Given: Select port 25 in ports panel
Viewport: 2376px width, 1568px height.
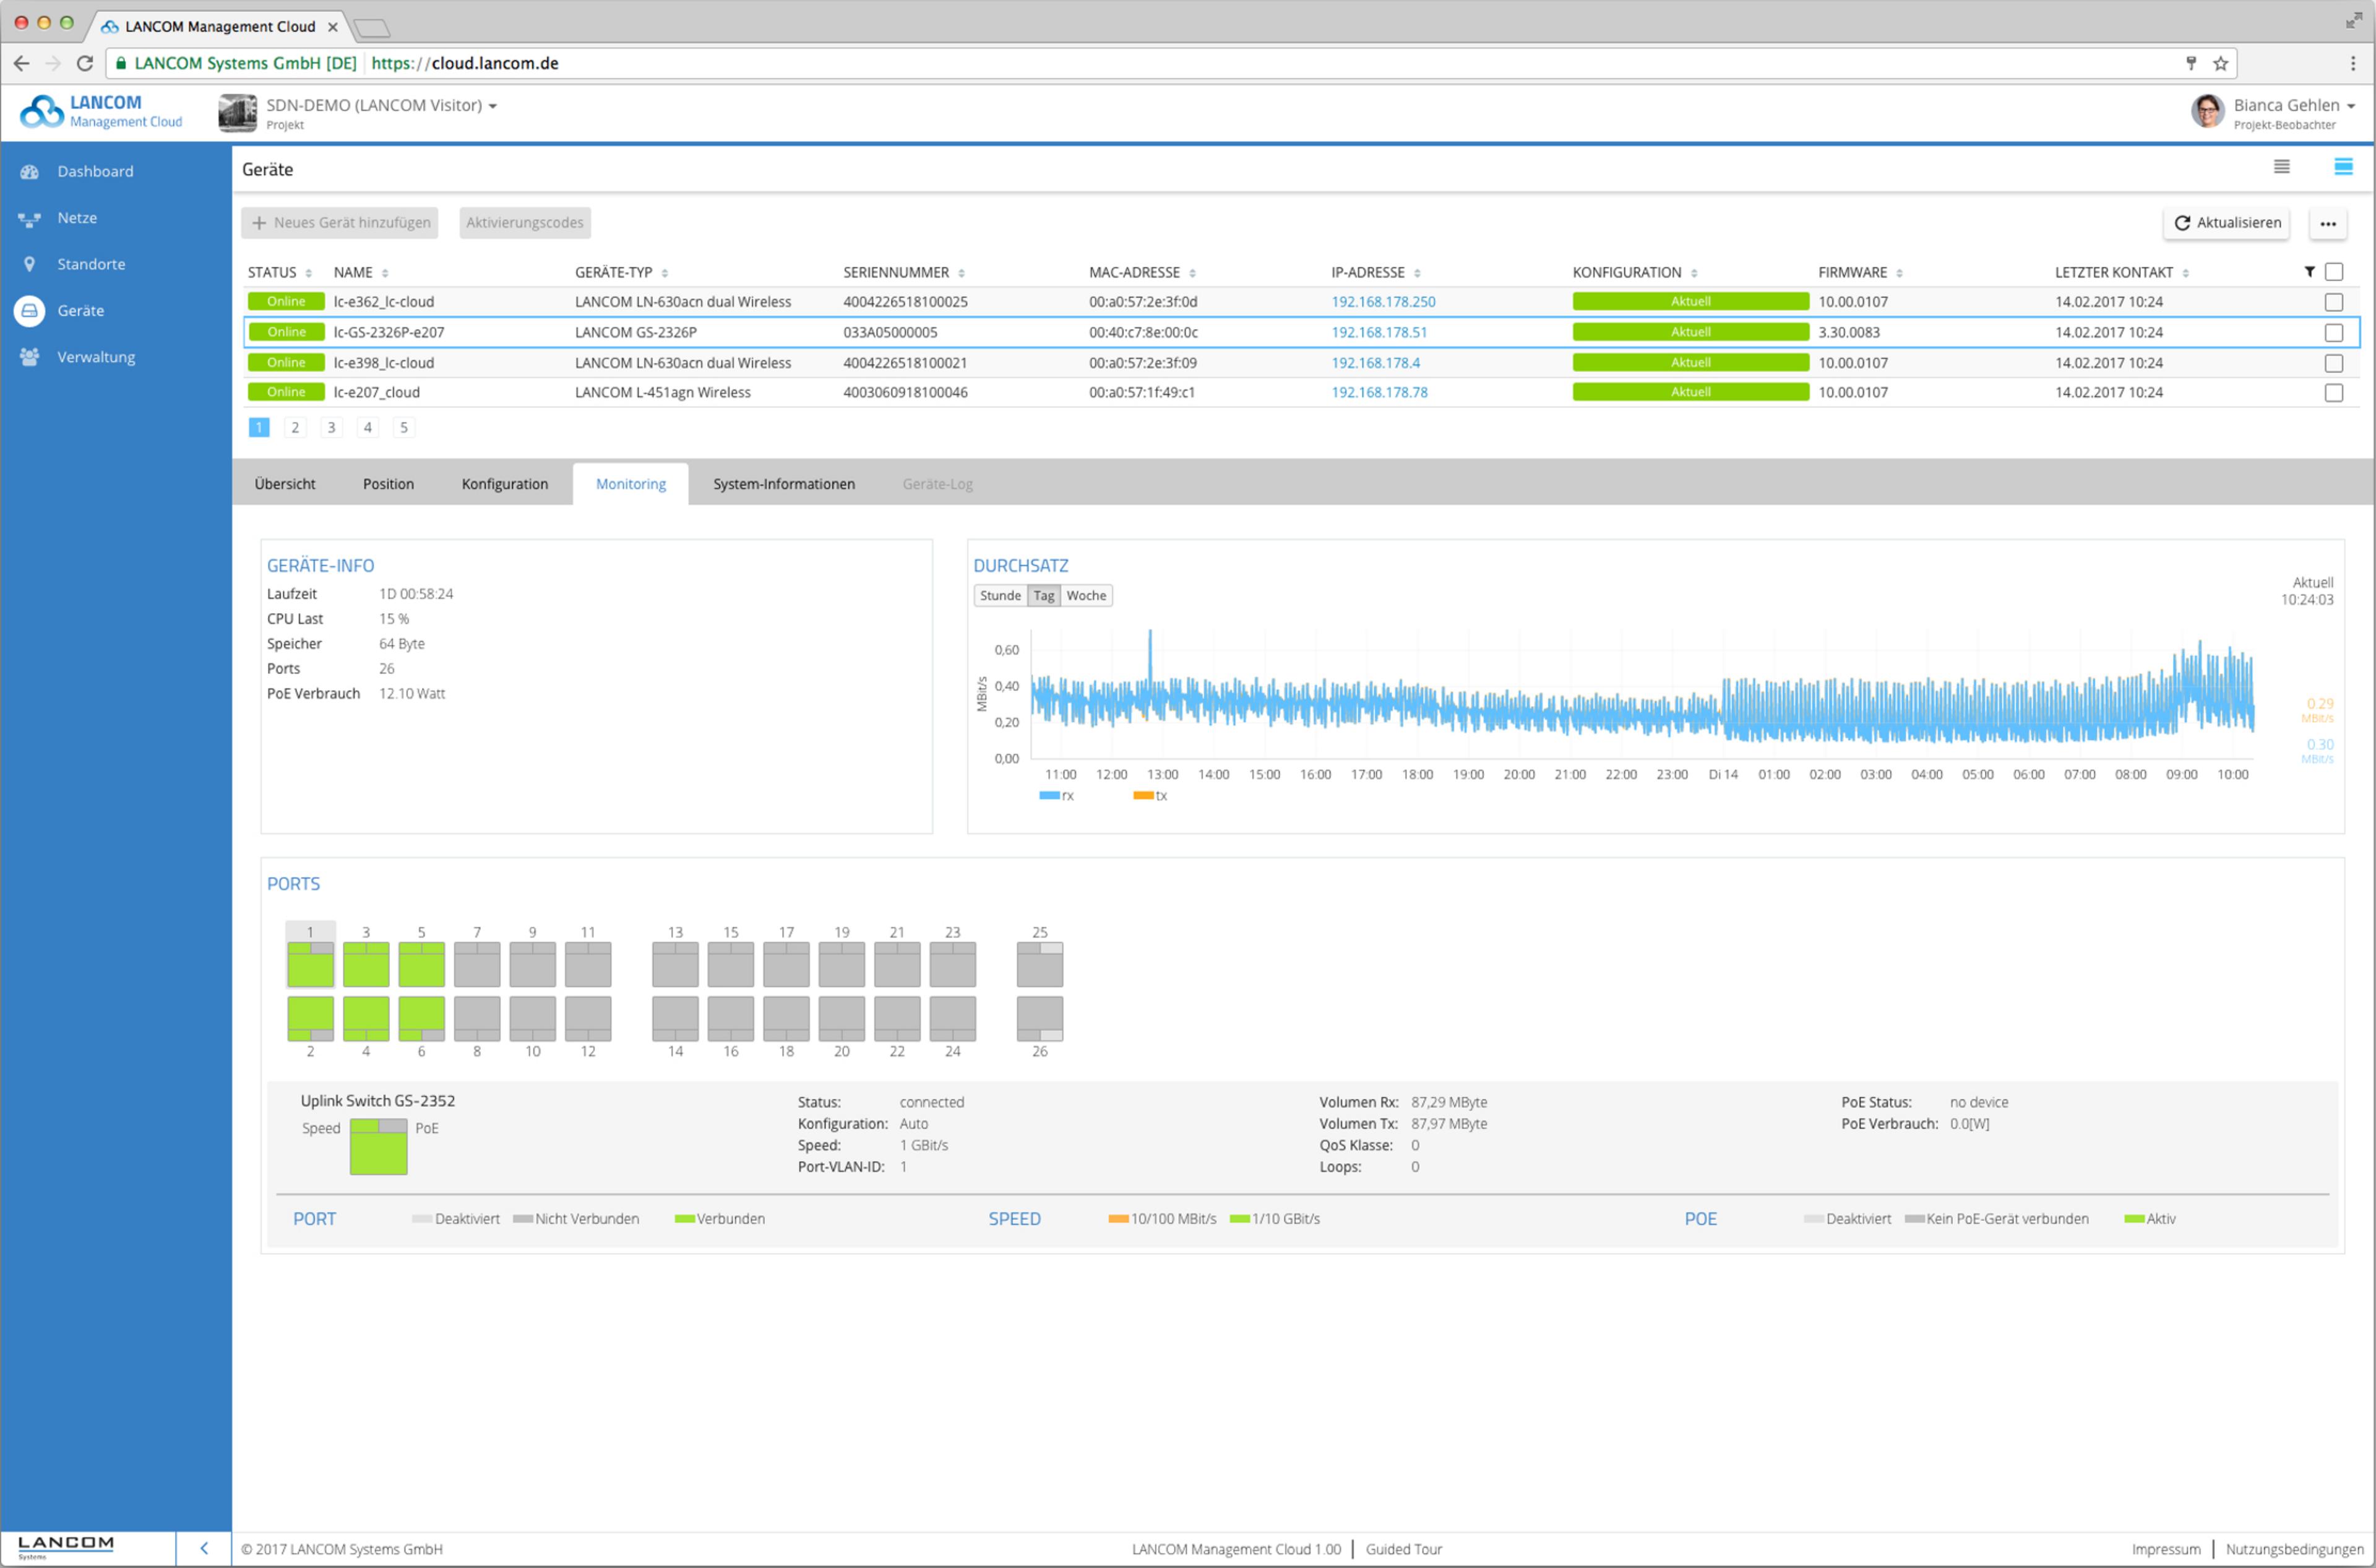Looking at the screenshot, I should [1039, 965].
